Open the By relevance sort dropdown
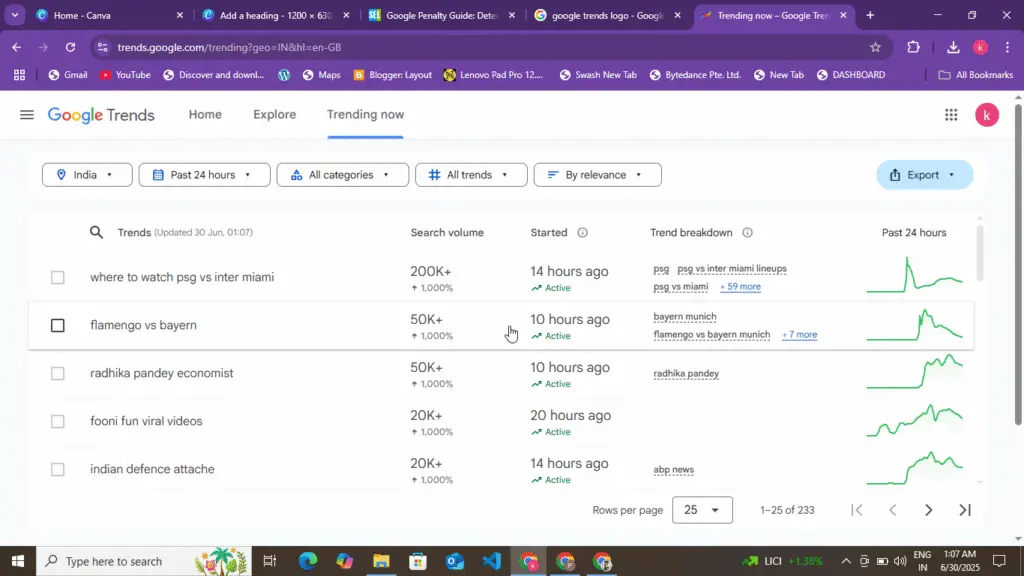1024x576 pixels. coord(597,175)
